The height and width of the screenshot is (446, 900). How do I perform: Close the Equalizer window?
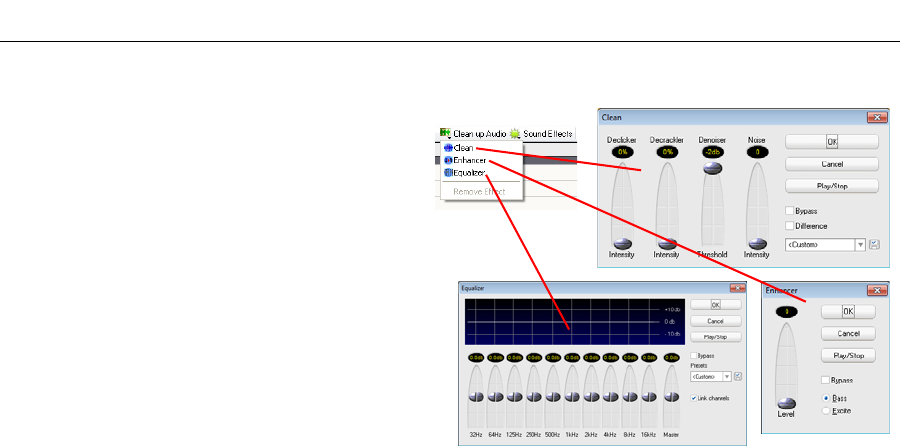pyautogui.click(x=738, y=288)
